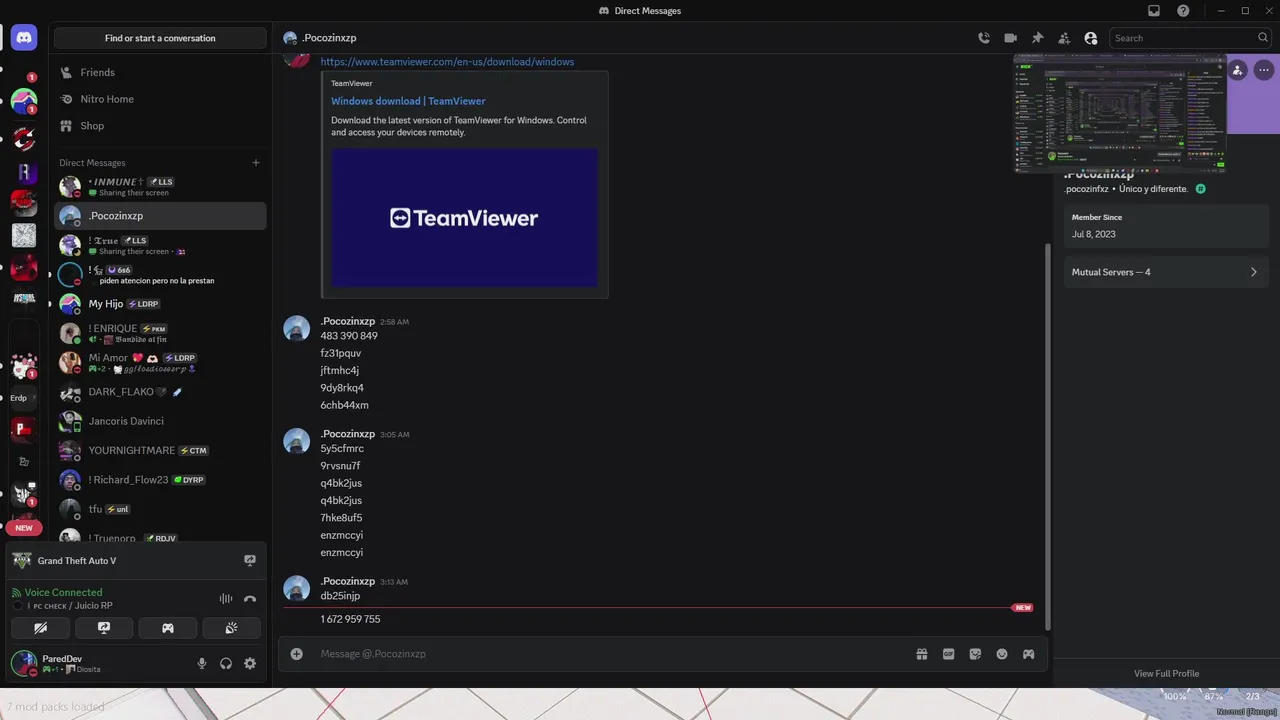Click the Search field in header
This screenshot has width=1280, height=720.
point(1190,38)
